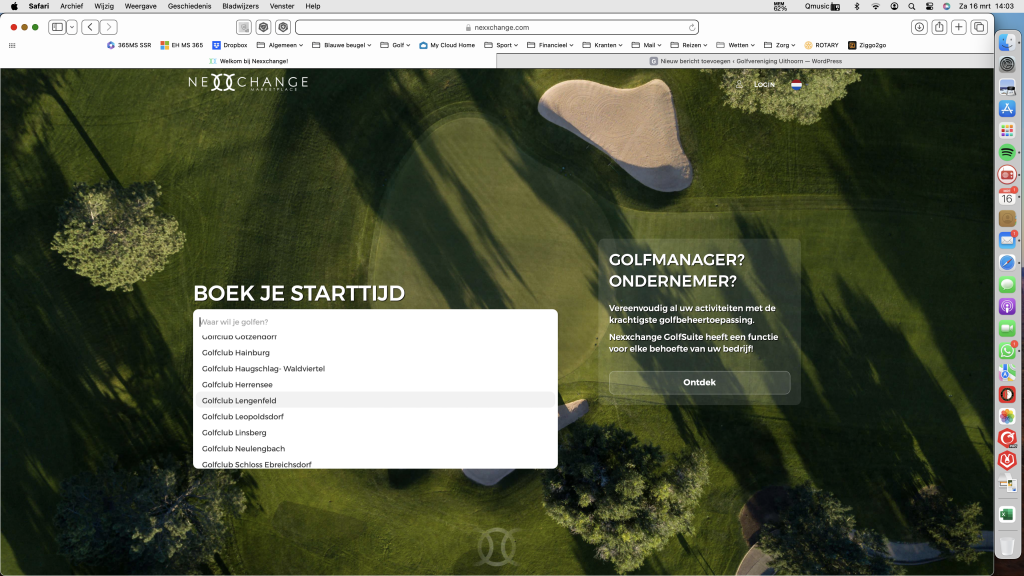The image size is (1024, 576).
Task: Show Safari tab overview
Action: pyautogui.click(x=979, y=27)
